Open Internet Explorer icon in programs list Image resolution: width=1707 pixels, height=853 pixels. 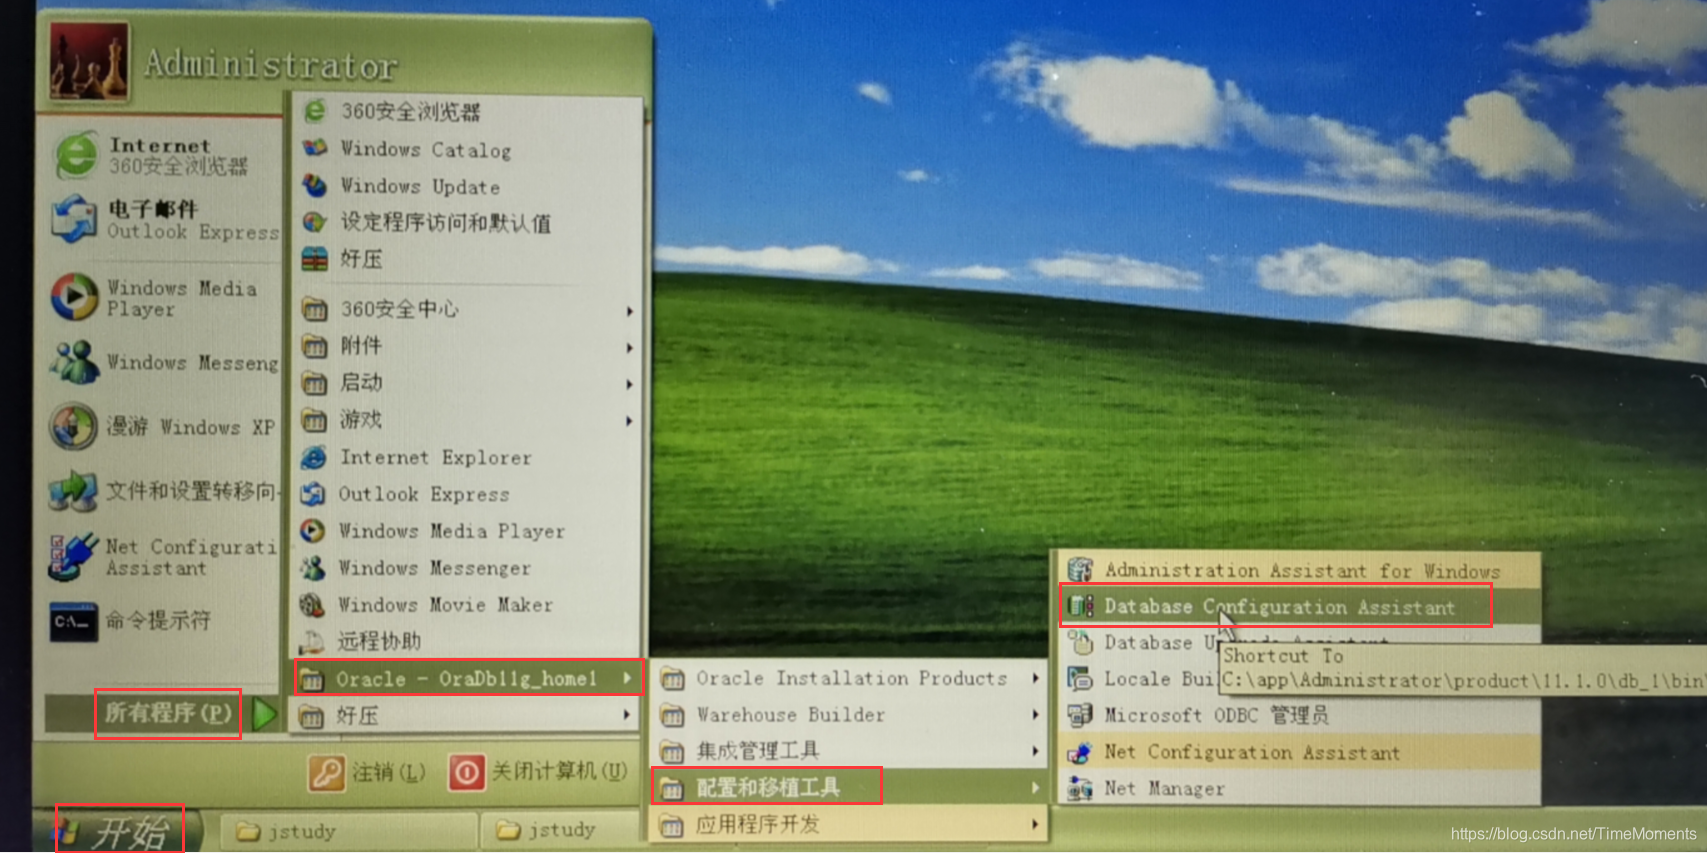click(x=314, y=457)
